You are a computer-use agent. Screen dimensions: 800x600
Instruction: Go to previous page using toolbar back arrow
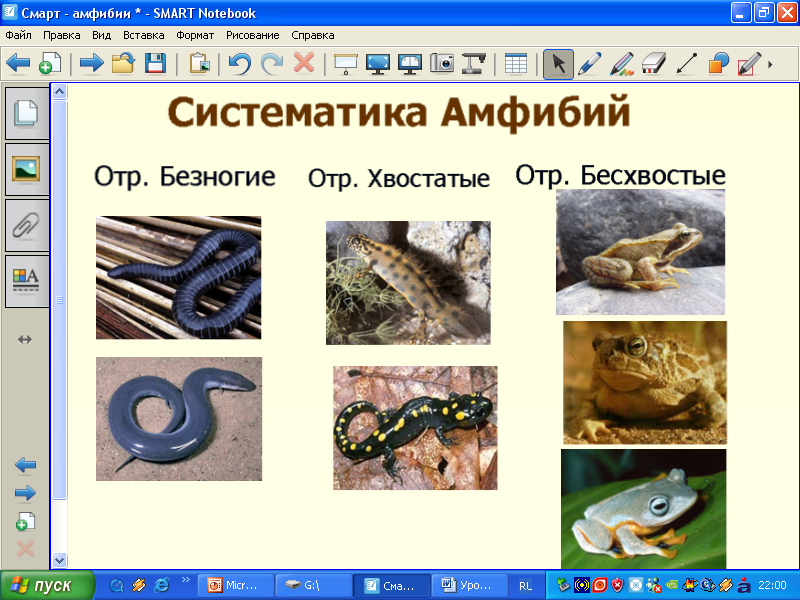(x=18, y=64)
